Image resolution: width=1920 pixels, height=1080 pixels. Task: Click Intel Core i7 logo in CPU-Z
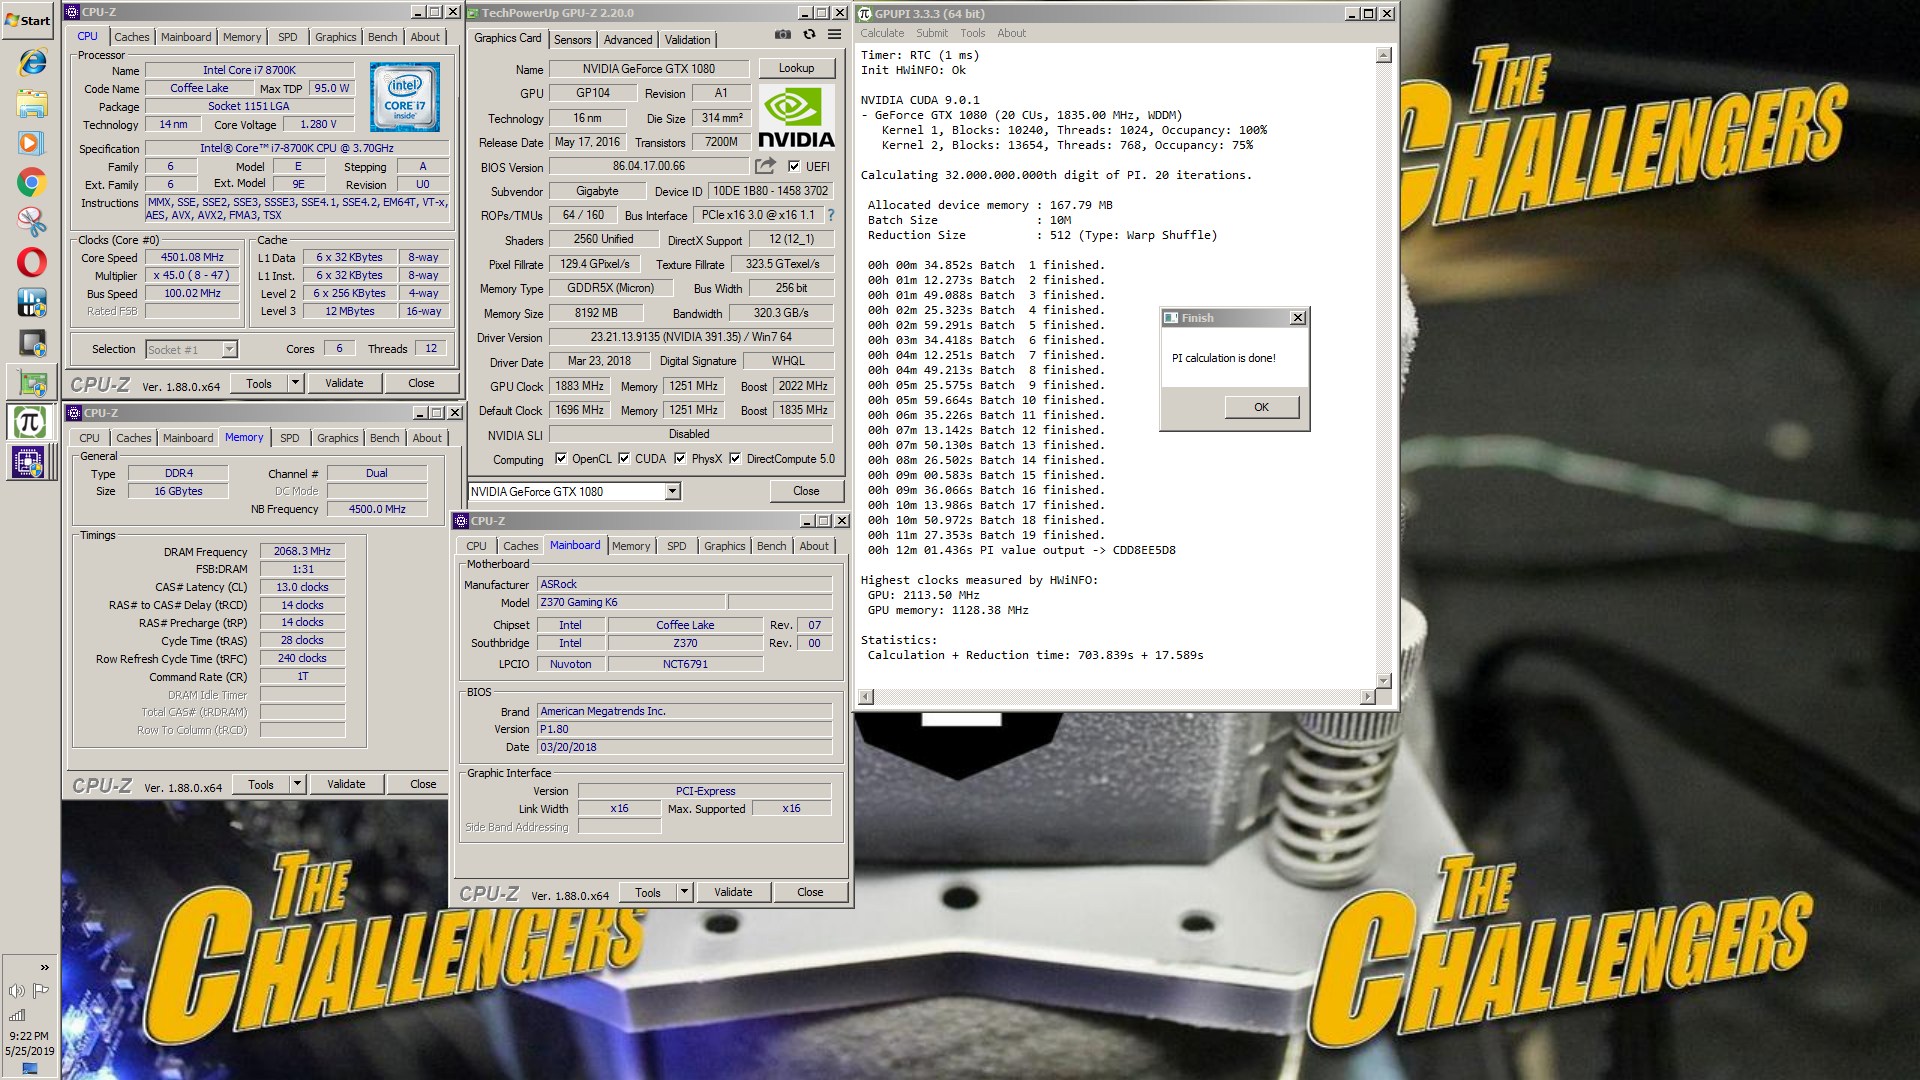point(405,98)
